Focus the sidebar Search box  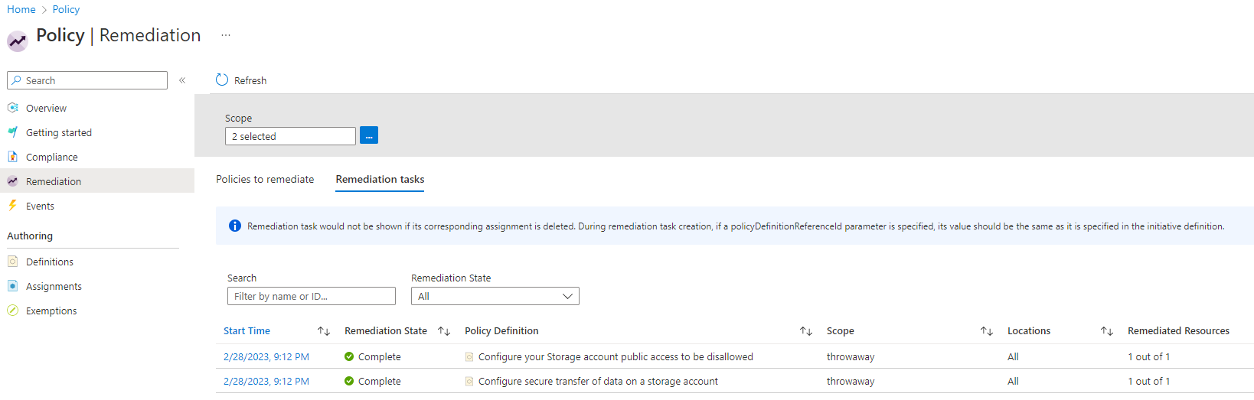87,80
